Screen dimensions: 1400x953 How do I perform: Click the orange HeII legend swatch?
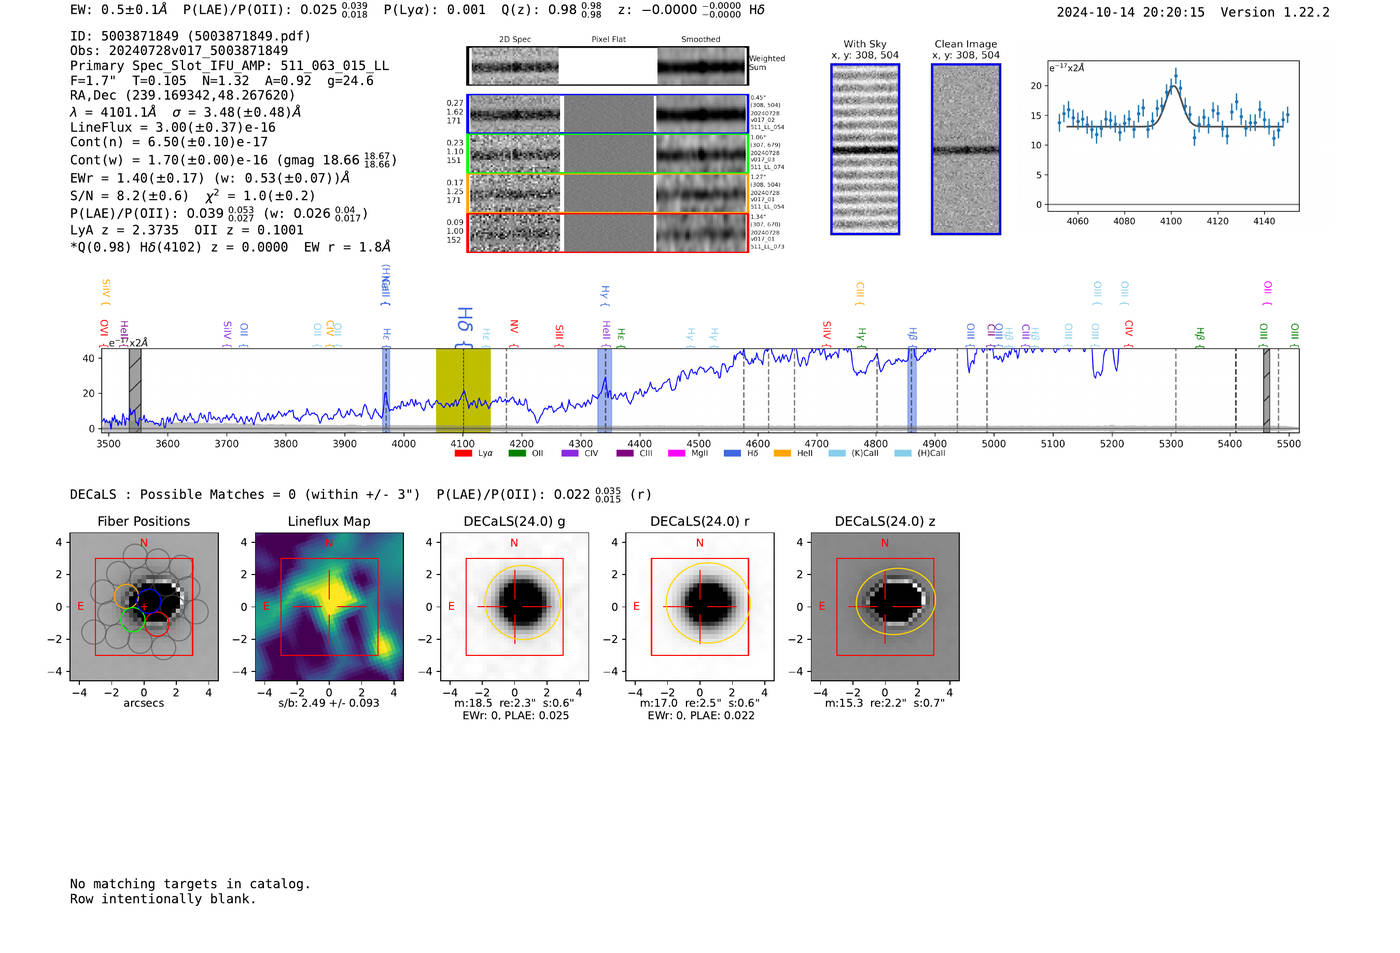click(782, 453)
